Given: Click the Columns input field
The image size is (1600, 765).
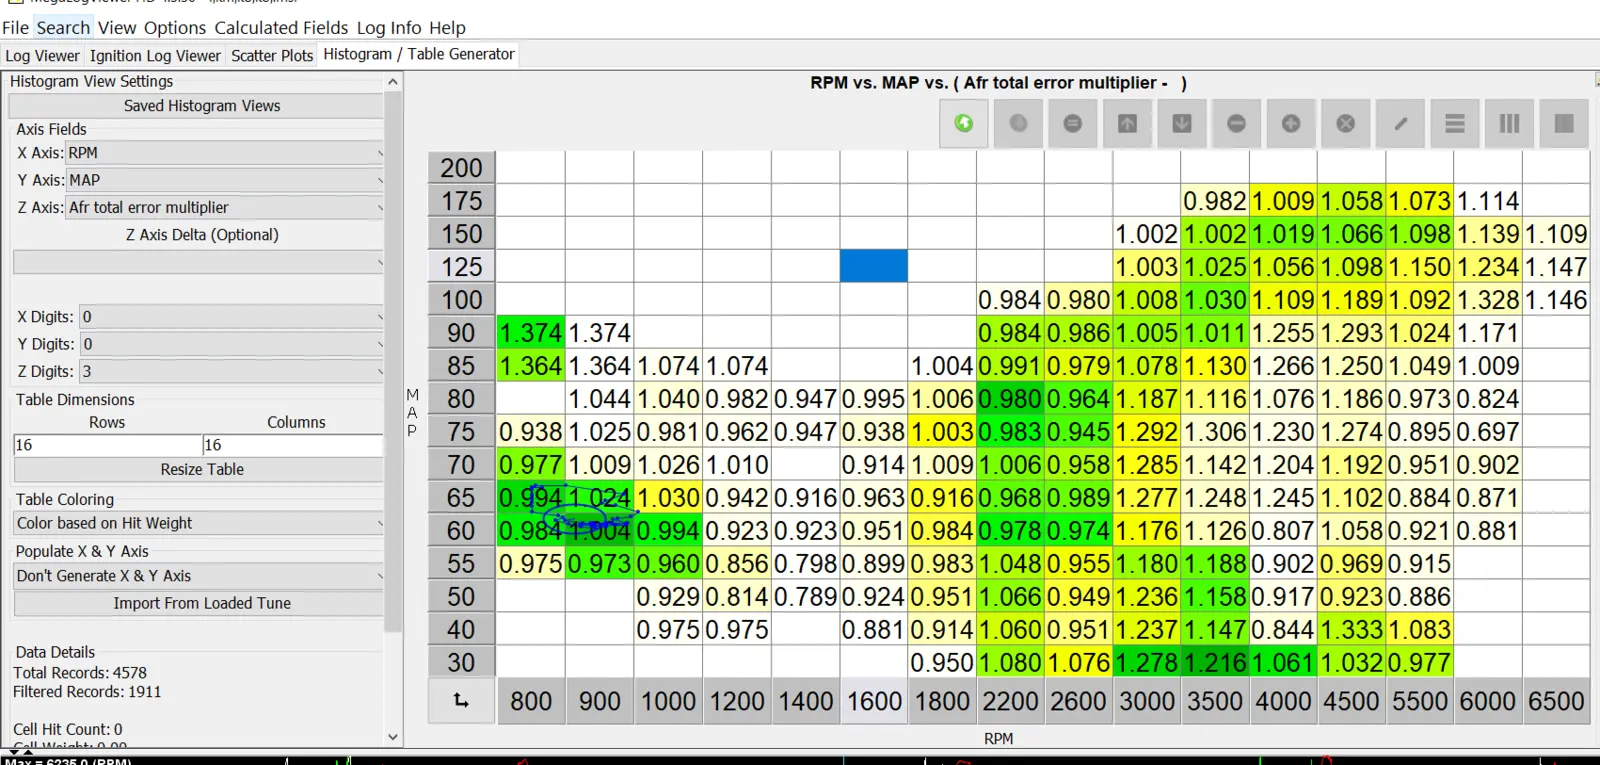Looking at the screenshot, I should [x=292, y=445].
